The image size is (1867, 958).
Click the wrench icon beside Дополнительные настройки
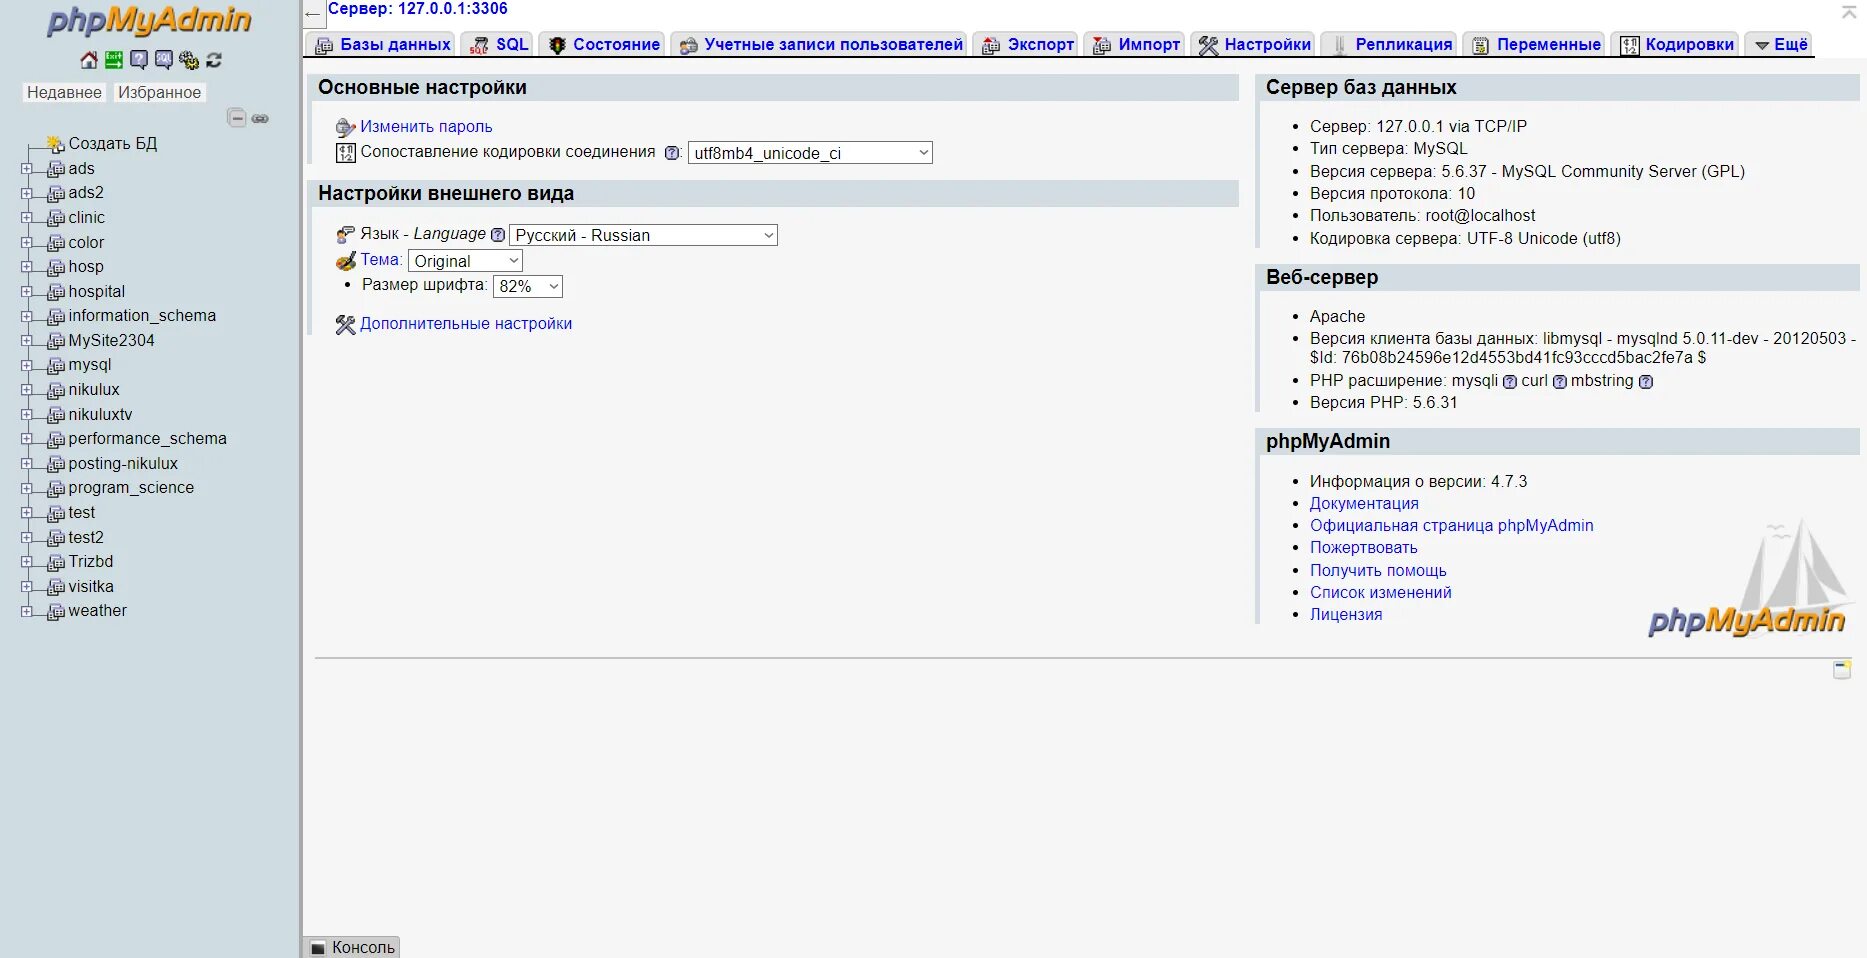click(x=346, y=325)
